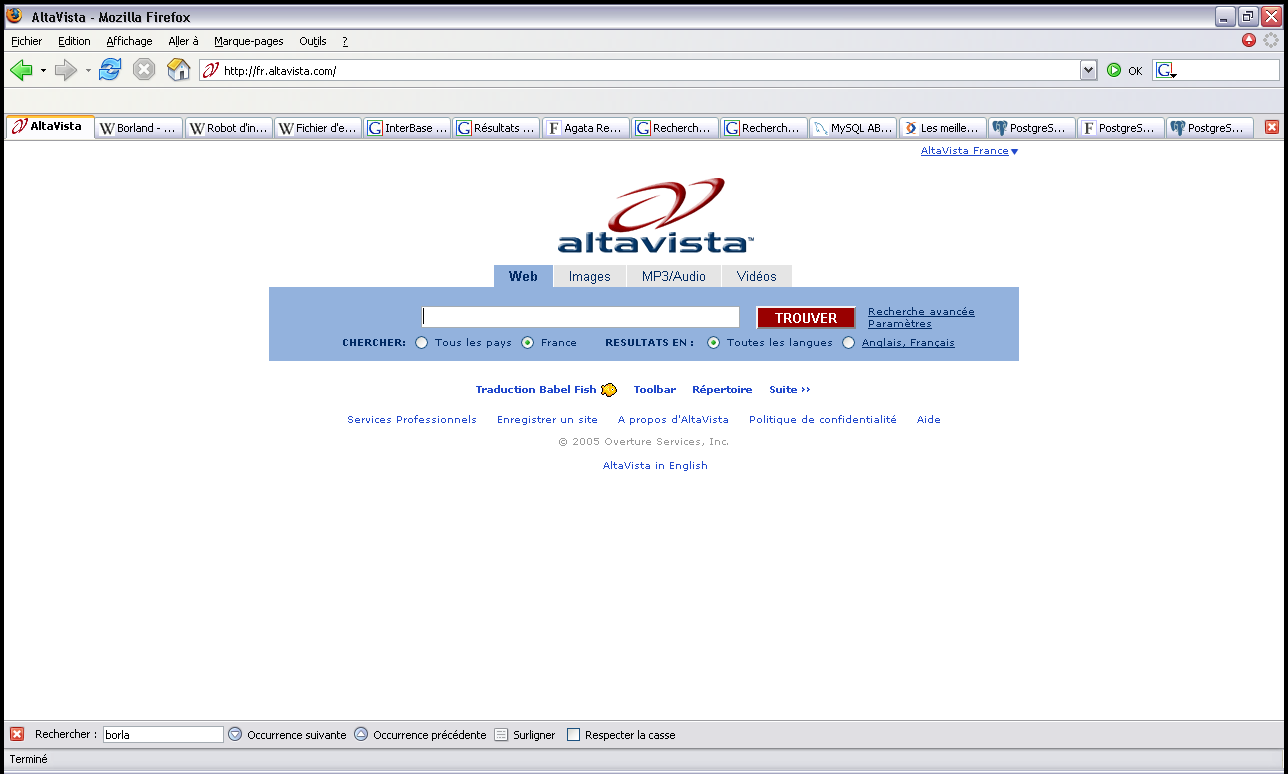This screenshot has height=774, width=1288.
Task: Click the green Back arrow button
Action: pos(21,70)
